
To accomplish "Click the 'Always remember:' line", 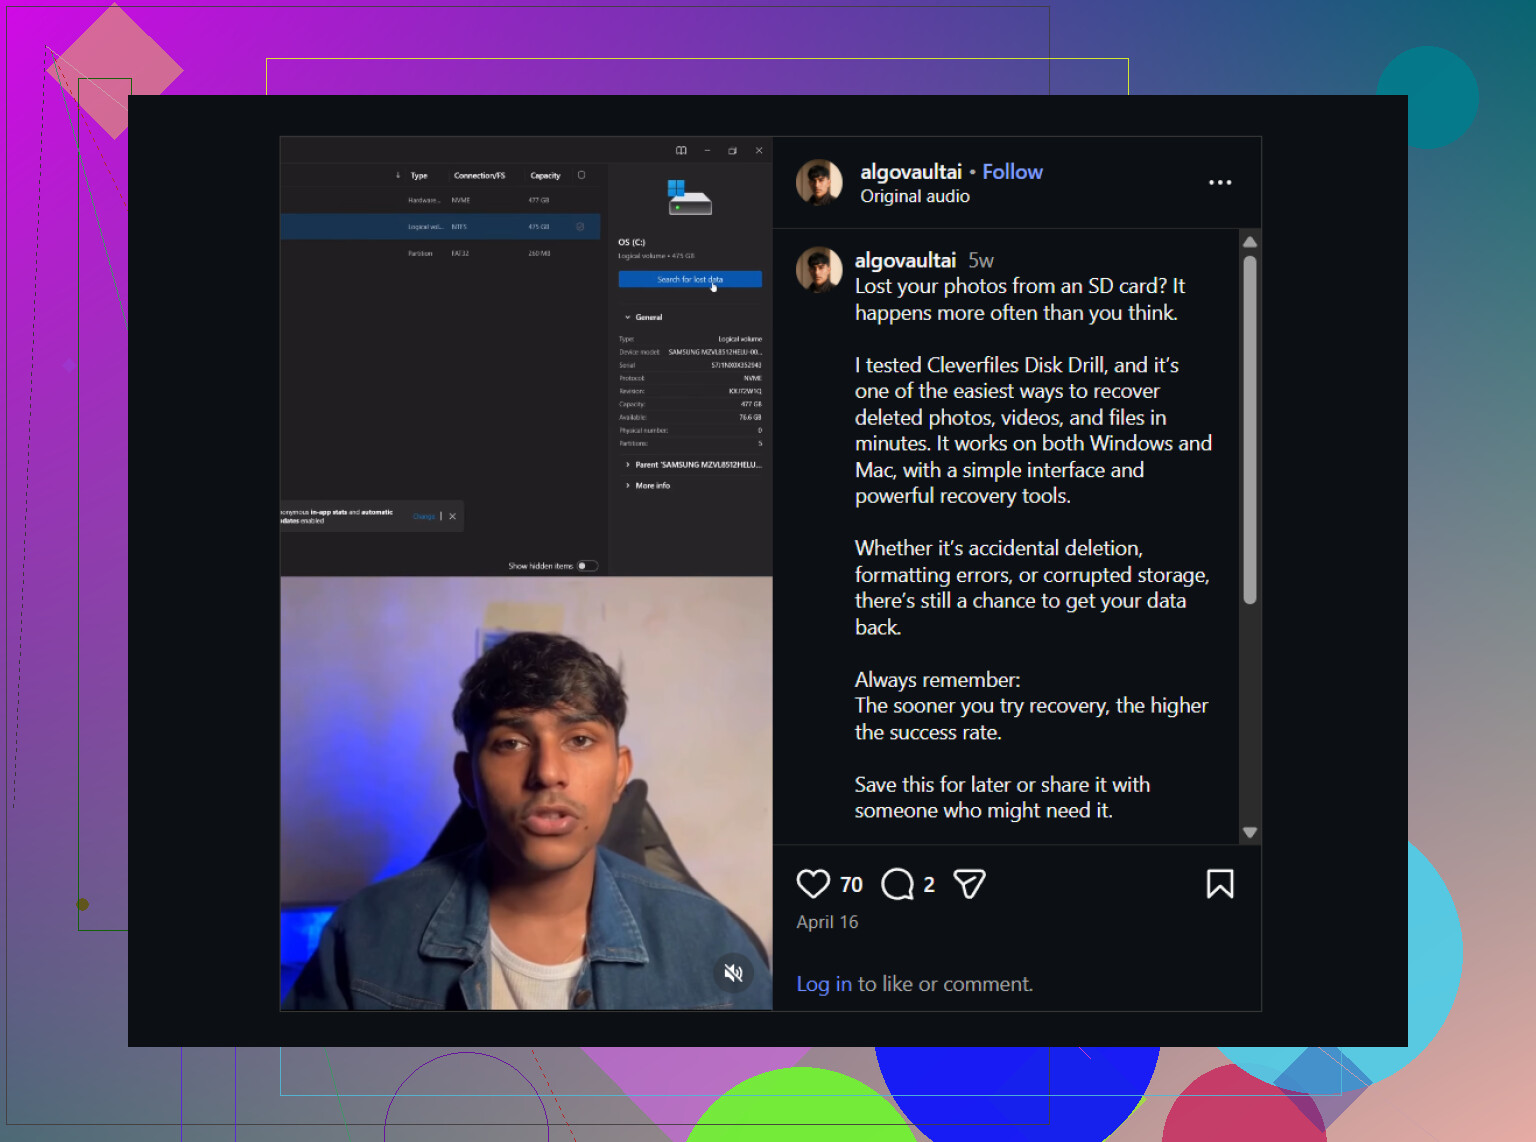I will (x=937, y=680).
